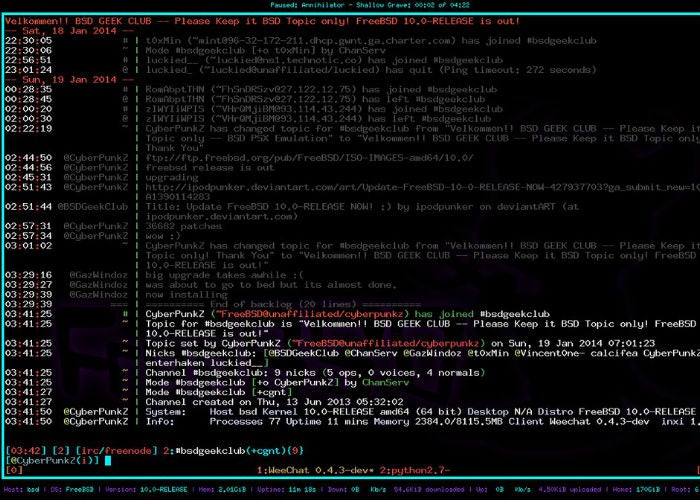The height and width of the screenshot is (500, 700).
Task: Click '54.6KiB downloaded' in bottom bar
Action: (x=428, y=490)
